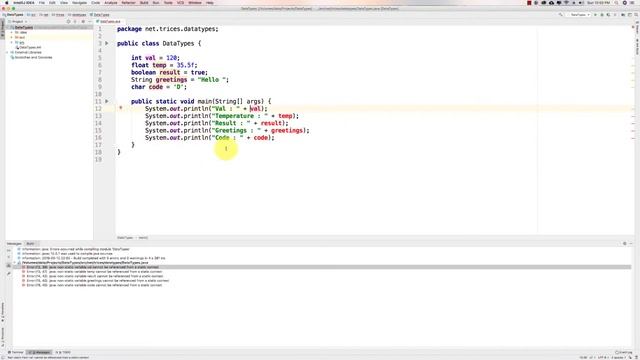Select the DataTypes.java editor tab

click(110, 21)
